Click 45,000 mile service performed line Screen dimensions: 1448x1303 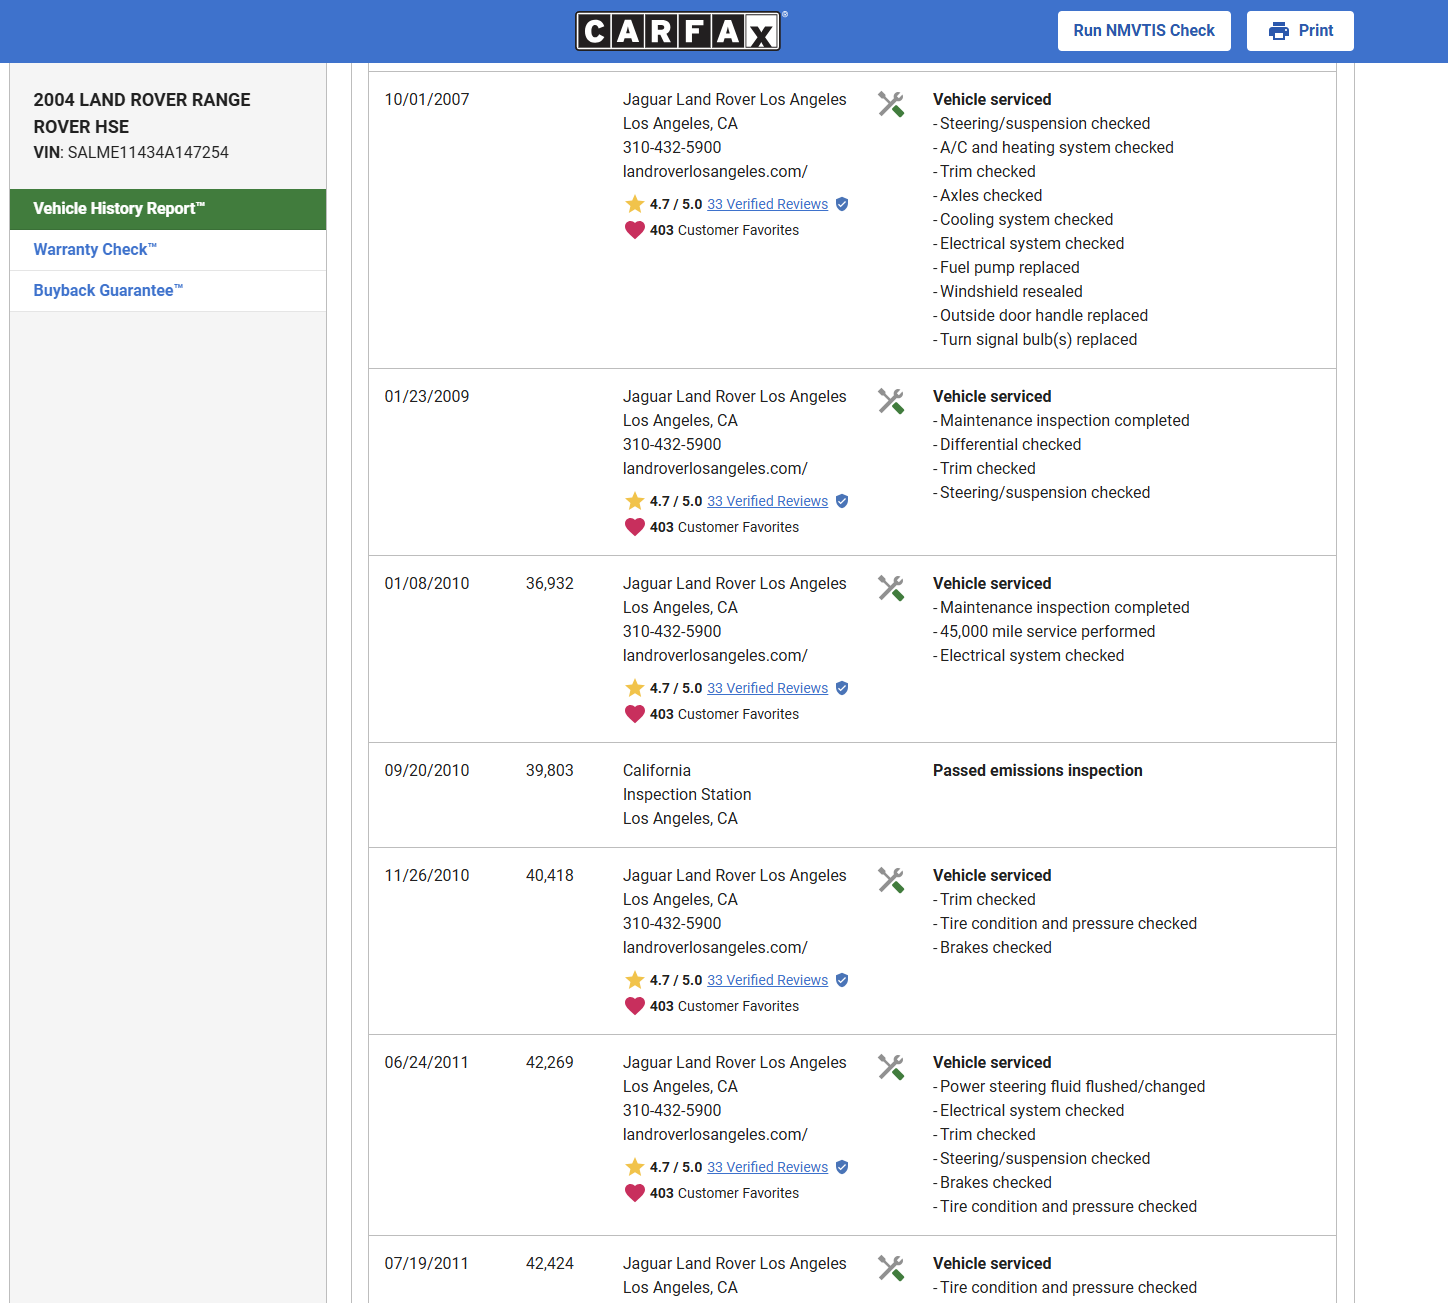click(1044, 632)
